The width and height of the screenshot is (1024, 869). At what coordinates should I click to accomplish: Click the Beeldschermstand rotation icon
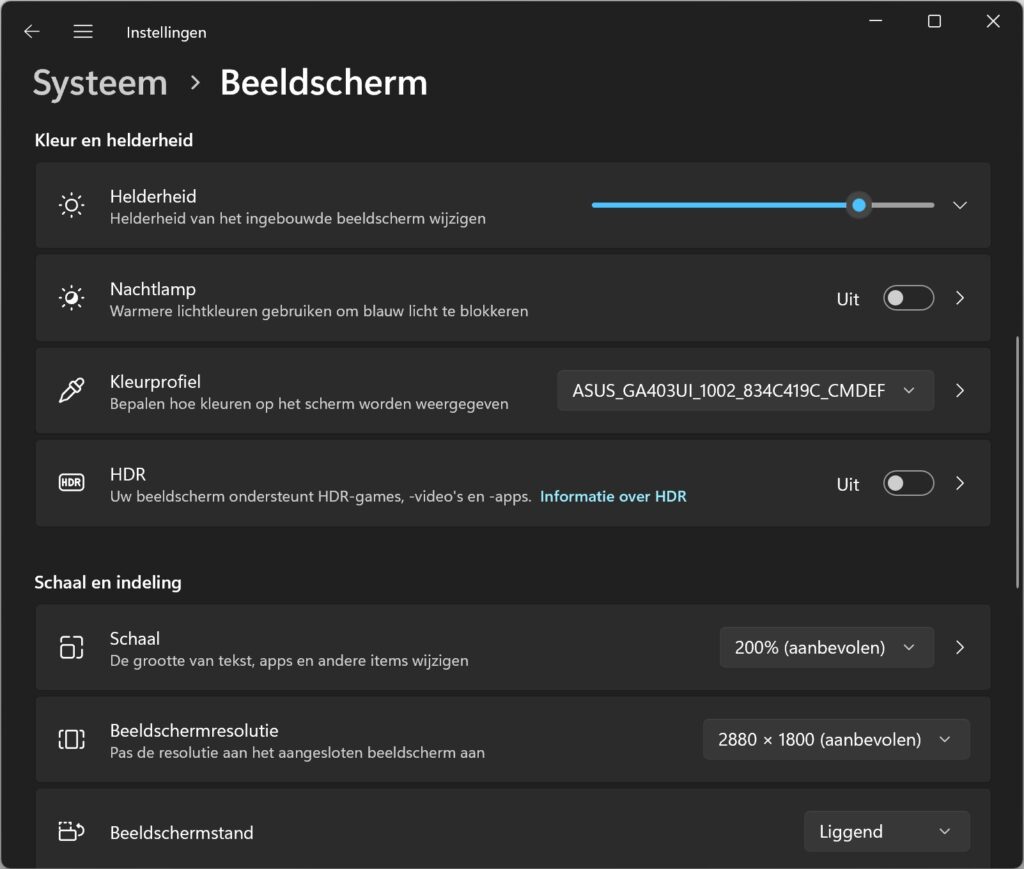70,831
